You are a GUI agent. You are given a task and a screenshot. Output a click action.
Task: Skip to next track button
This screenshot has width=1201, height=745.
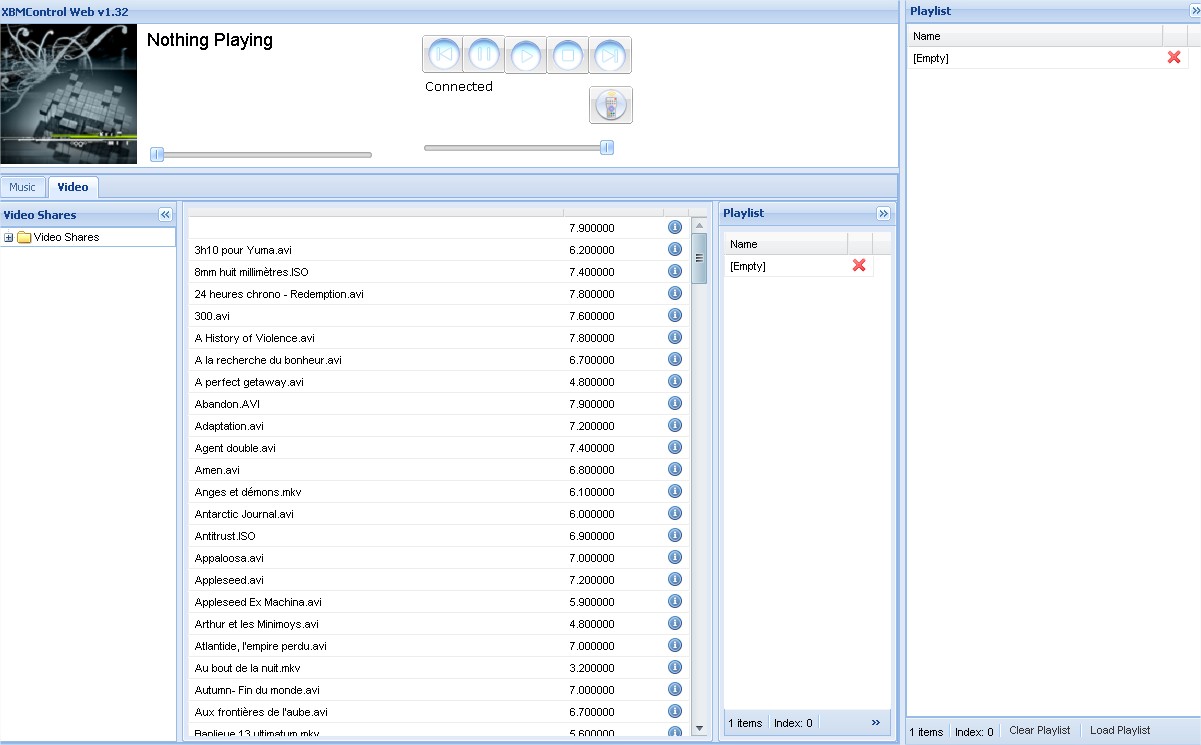coord(609,56)
